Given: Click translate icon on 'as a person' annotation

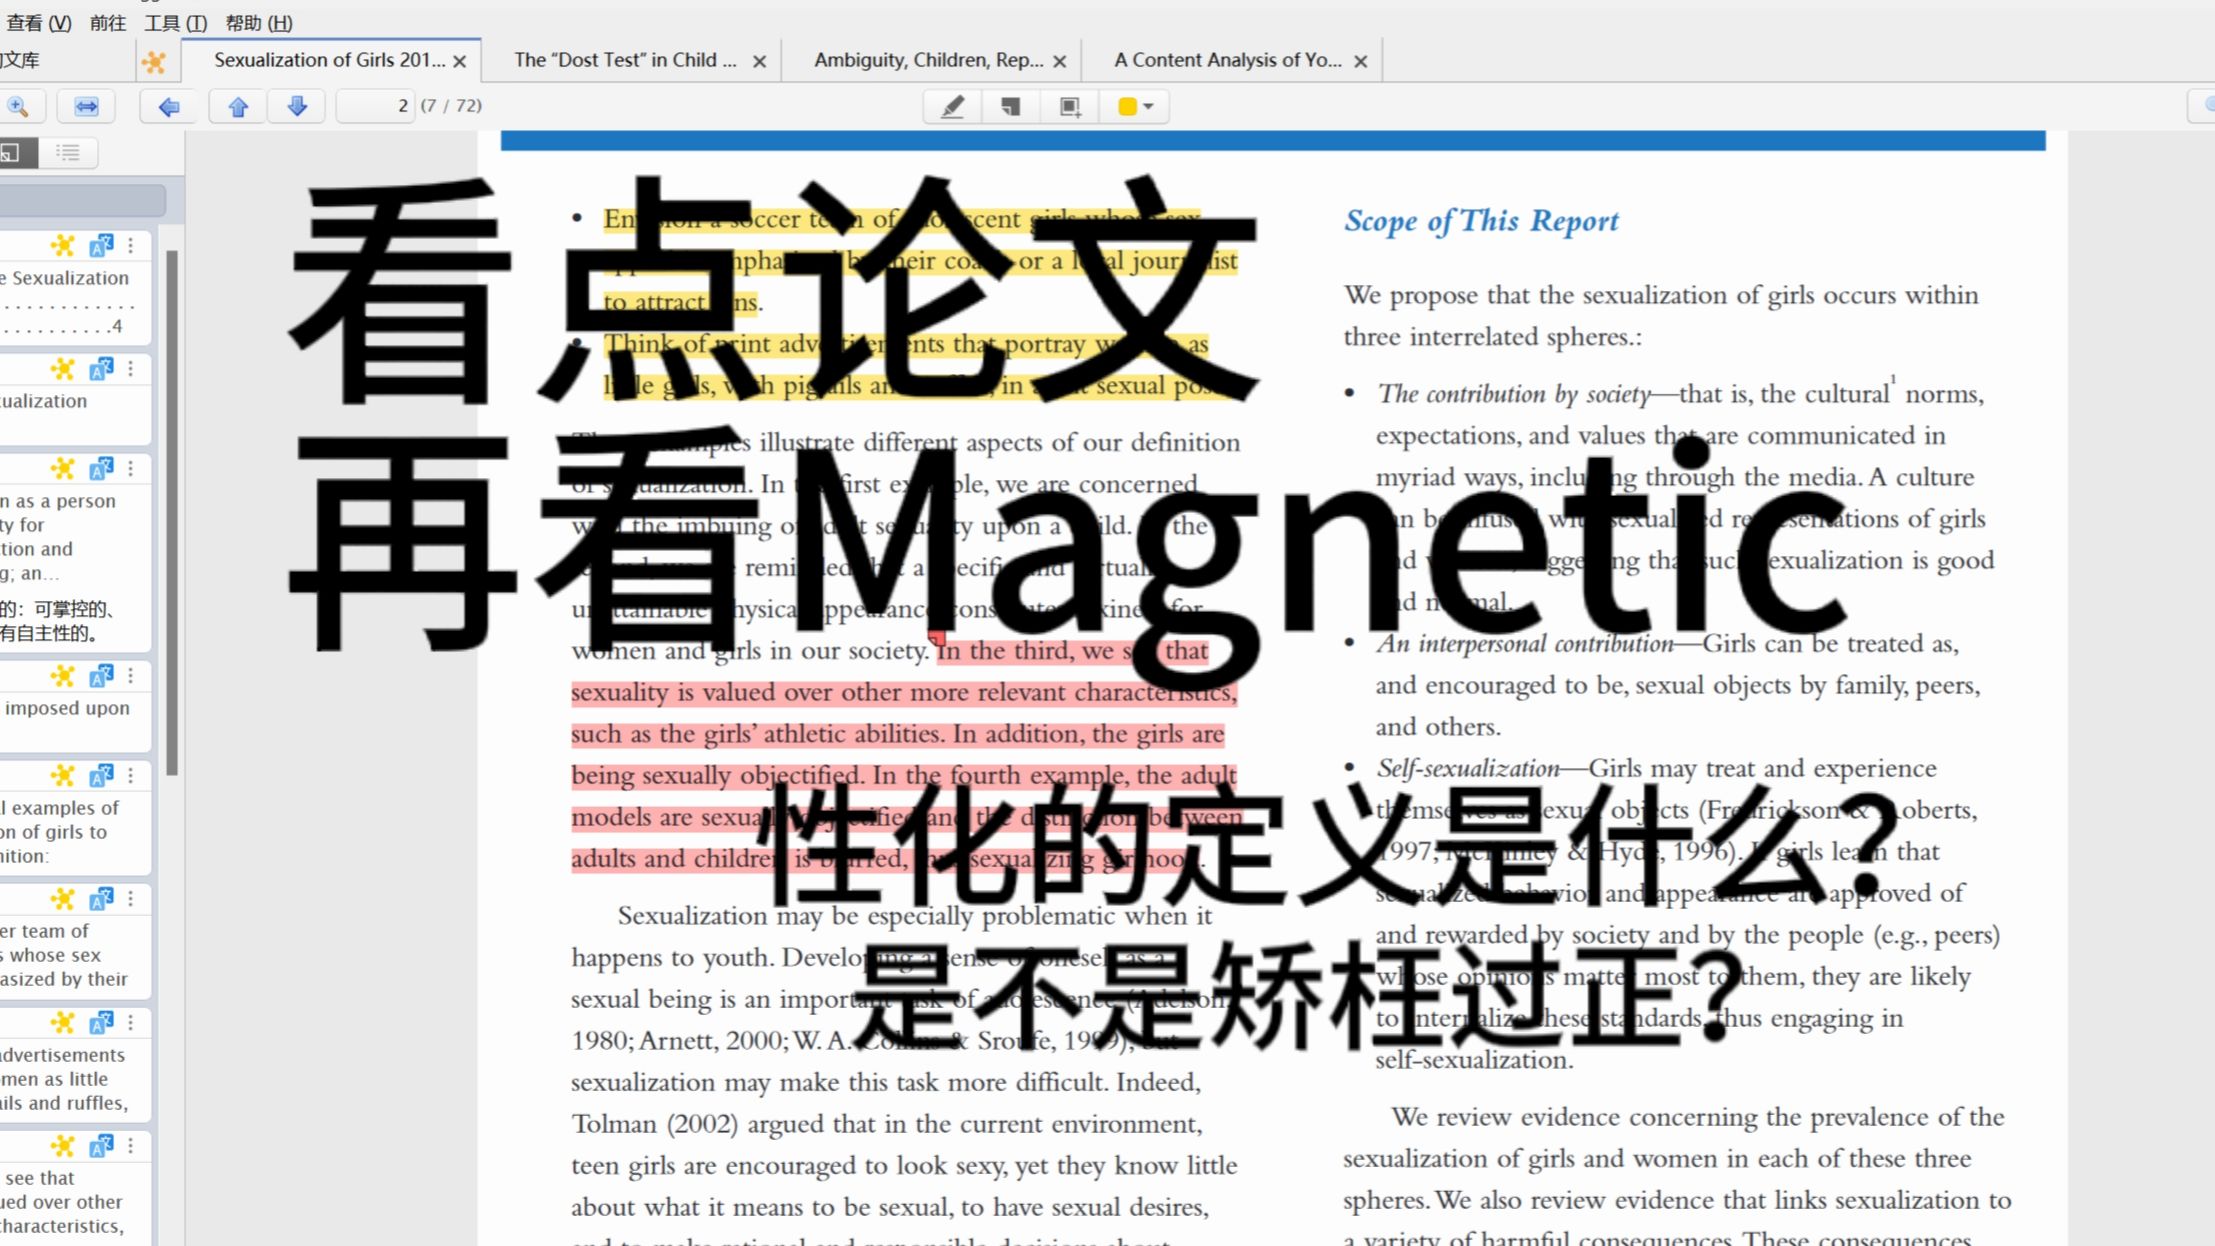Looking at the screenshot, I should [x=101, y=468].
